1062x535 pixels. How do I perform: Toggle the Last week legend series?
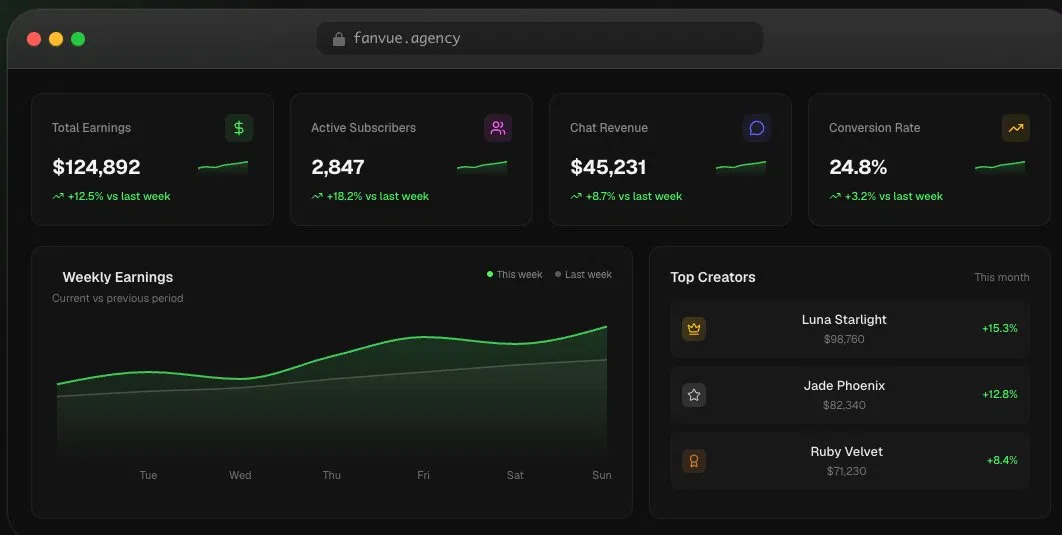coord(583,274)
